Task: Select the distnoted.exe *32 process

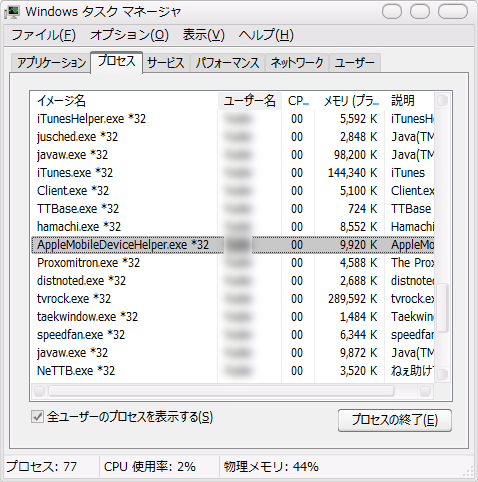Action: click(x=232, y=281)
